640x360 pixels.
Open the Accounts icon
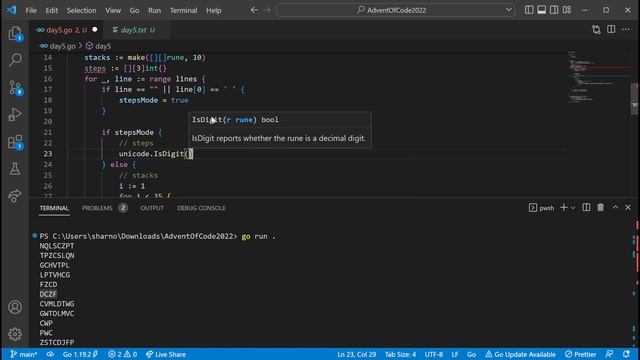coord(15,307)
